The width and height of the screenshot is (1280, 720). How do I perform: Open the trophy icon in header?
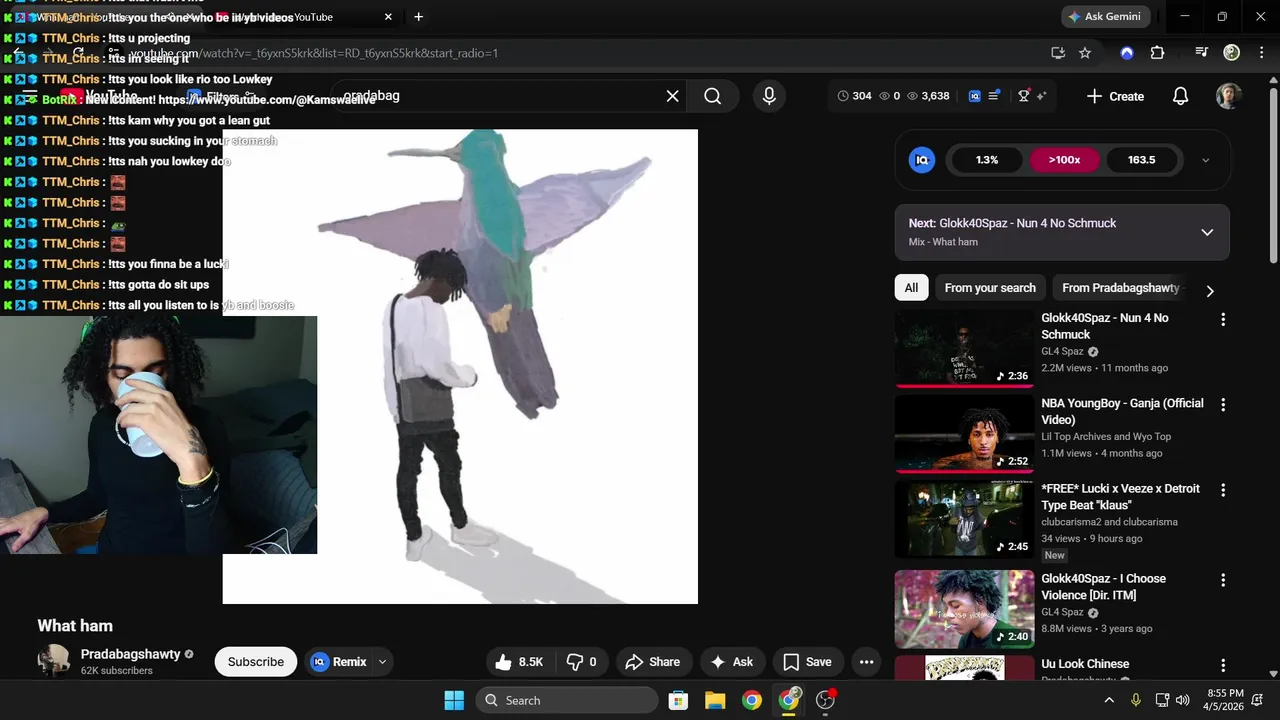tap(1024, 96)
